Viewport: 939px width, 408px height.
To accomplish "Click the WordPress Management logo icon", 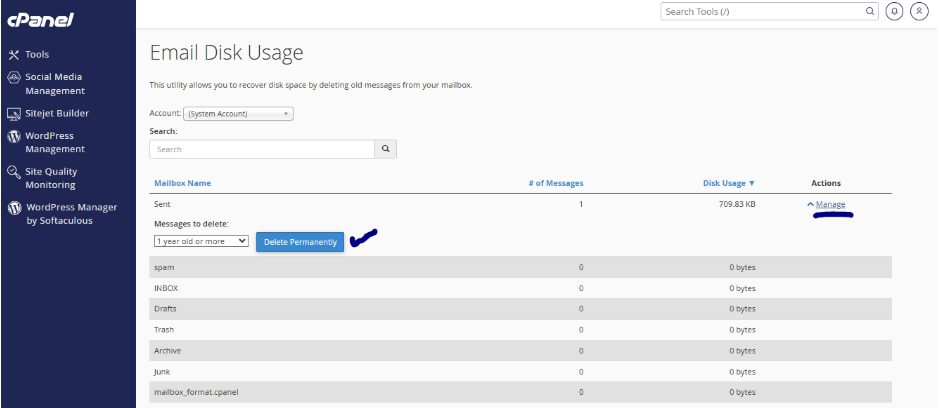I will (x=14, y=136).
